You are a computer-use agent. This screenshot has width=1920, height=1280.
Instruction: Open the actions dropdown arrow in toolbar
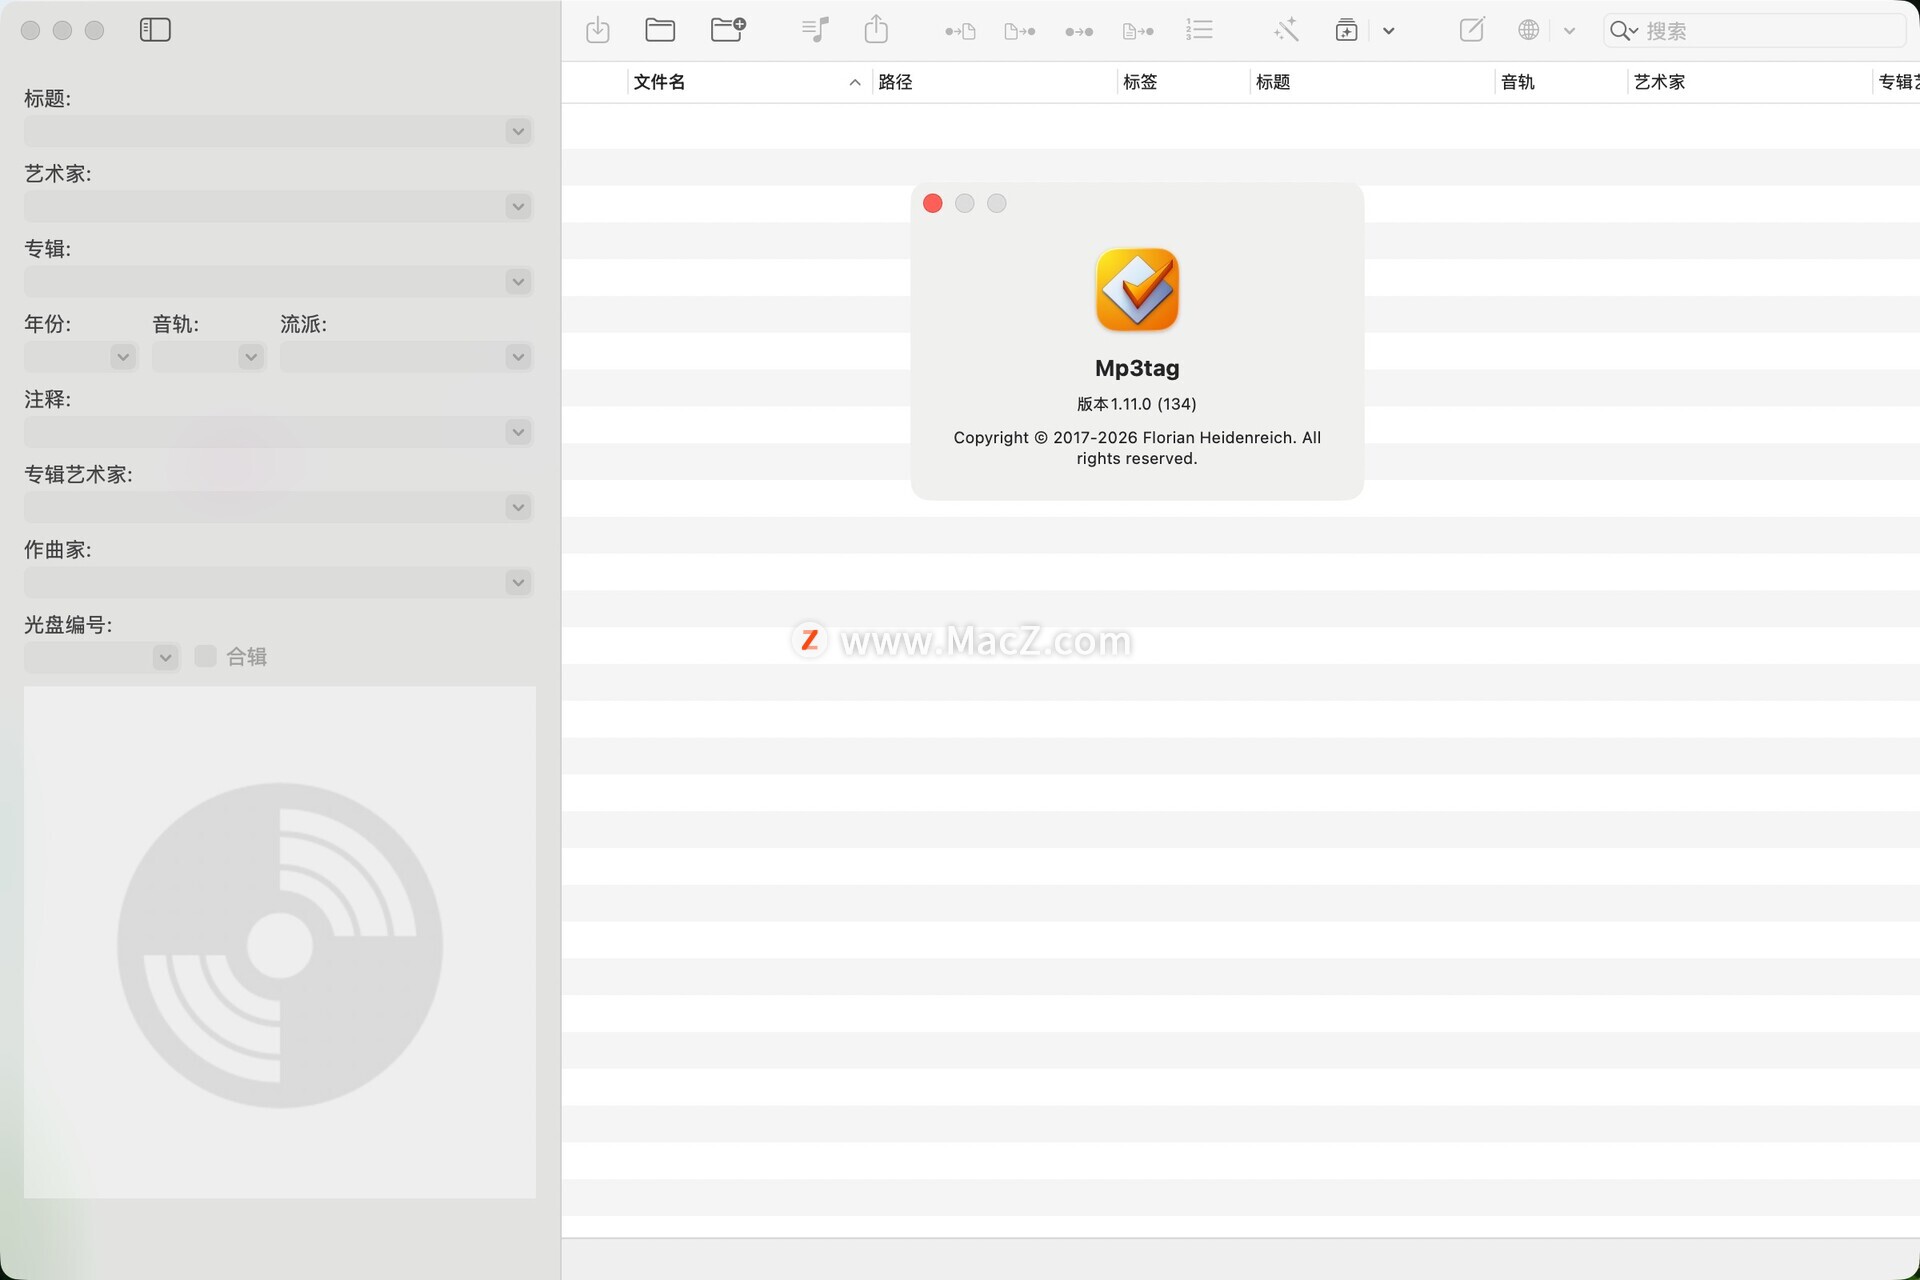(1388, 31)
